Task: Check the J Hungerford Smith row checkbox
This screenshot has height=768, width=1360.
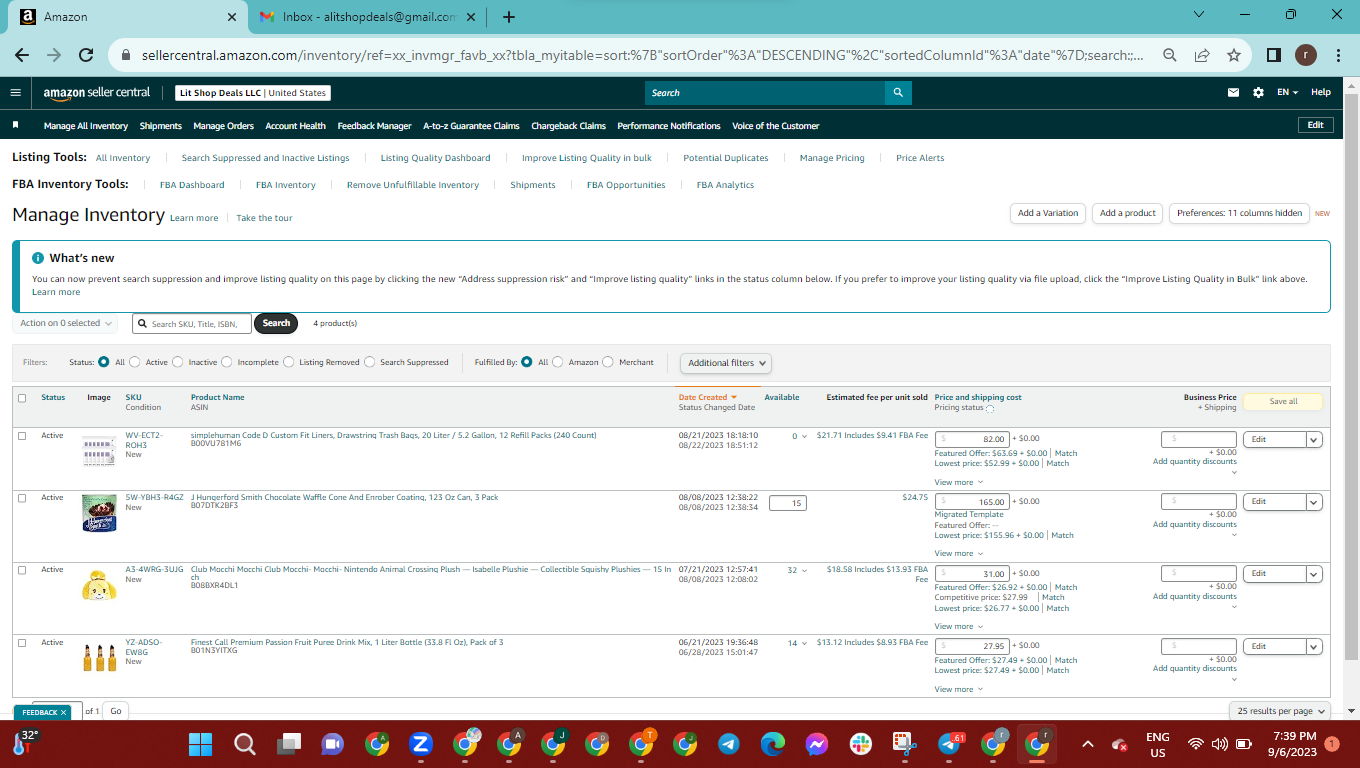Action: tap(22, 498)
